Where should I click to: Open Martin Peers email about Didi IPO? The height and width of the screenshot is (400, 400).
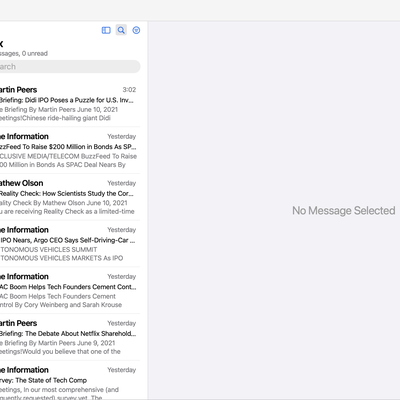pos(70,103)
